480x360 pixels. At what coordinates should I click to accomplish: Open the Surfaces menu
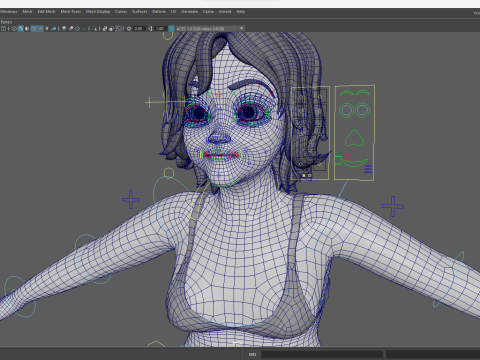(140, 12)
